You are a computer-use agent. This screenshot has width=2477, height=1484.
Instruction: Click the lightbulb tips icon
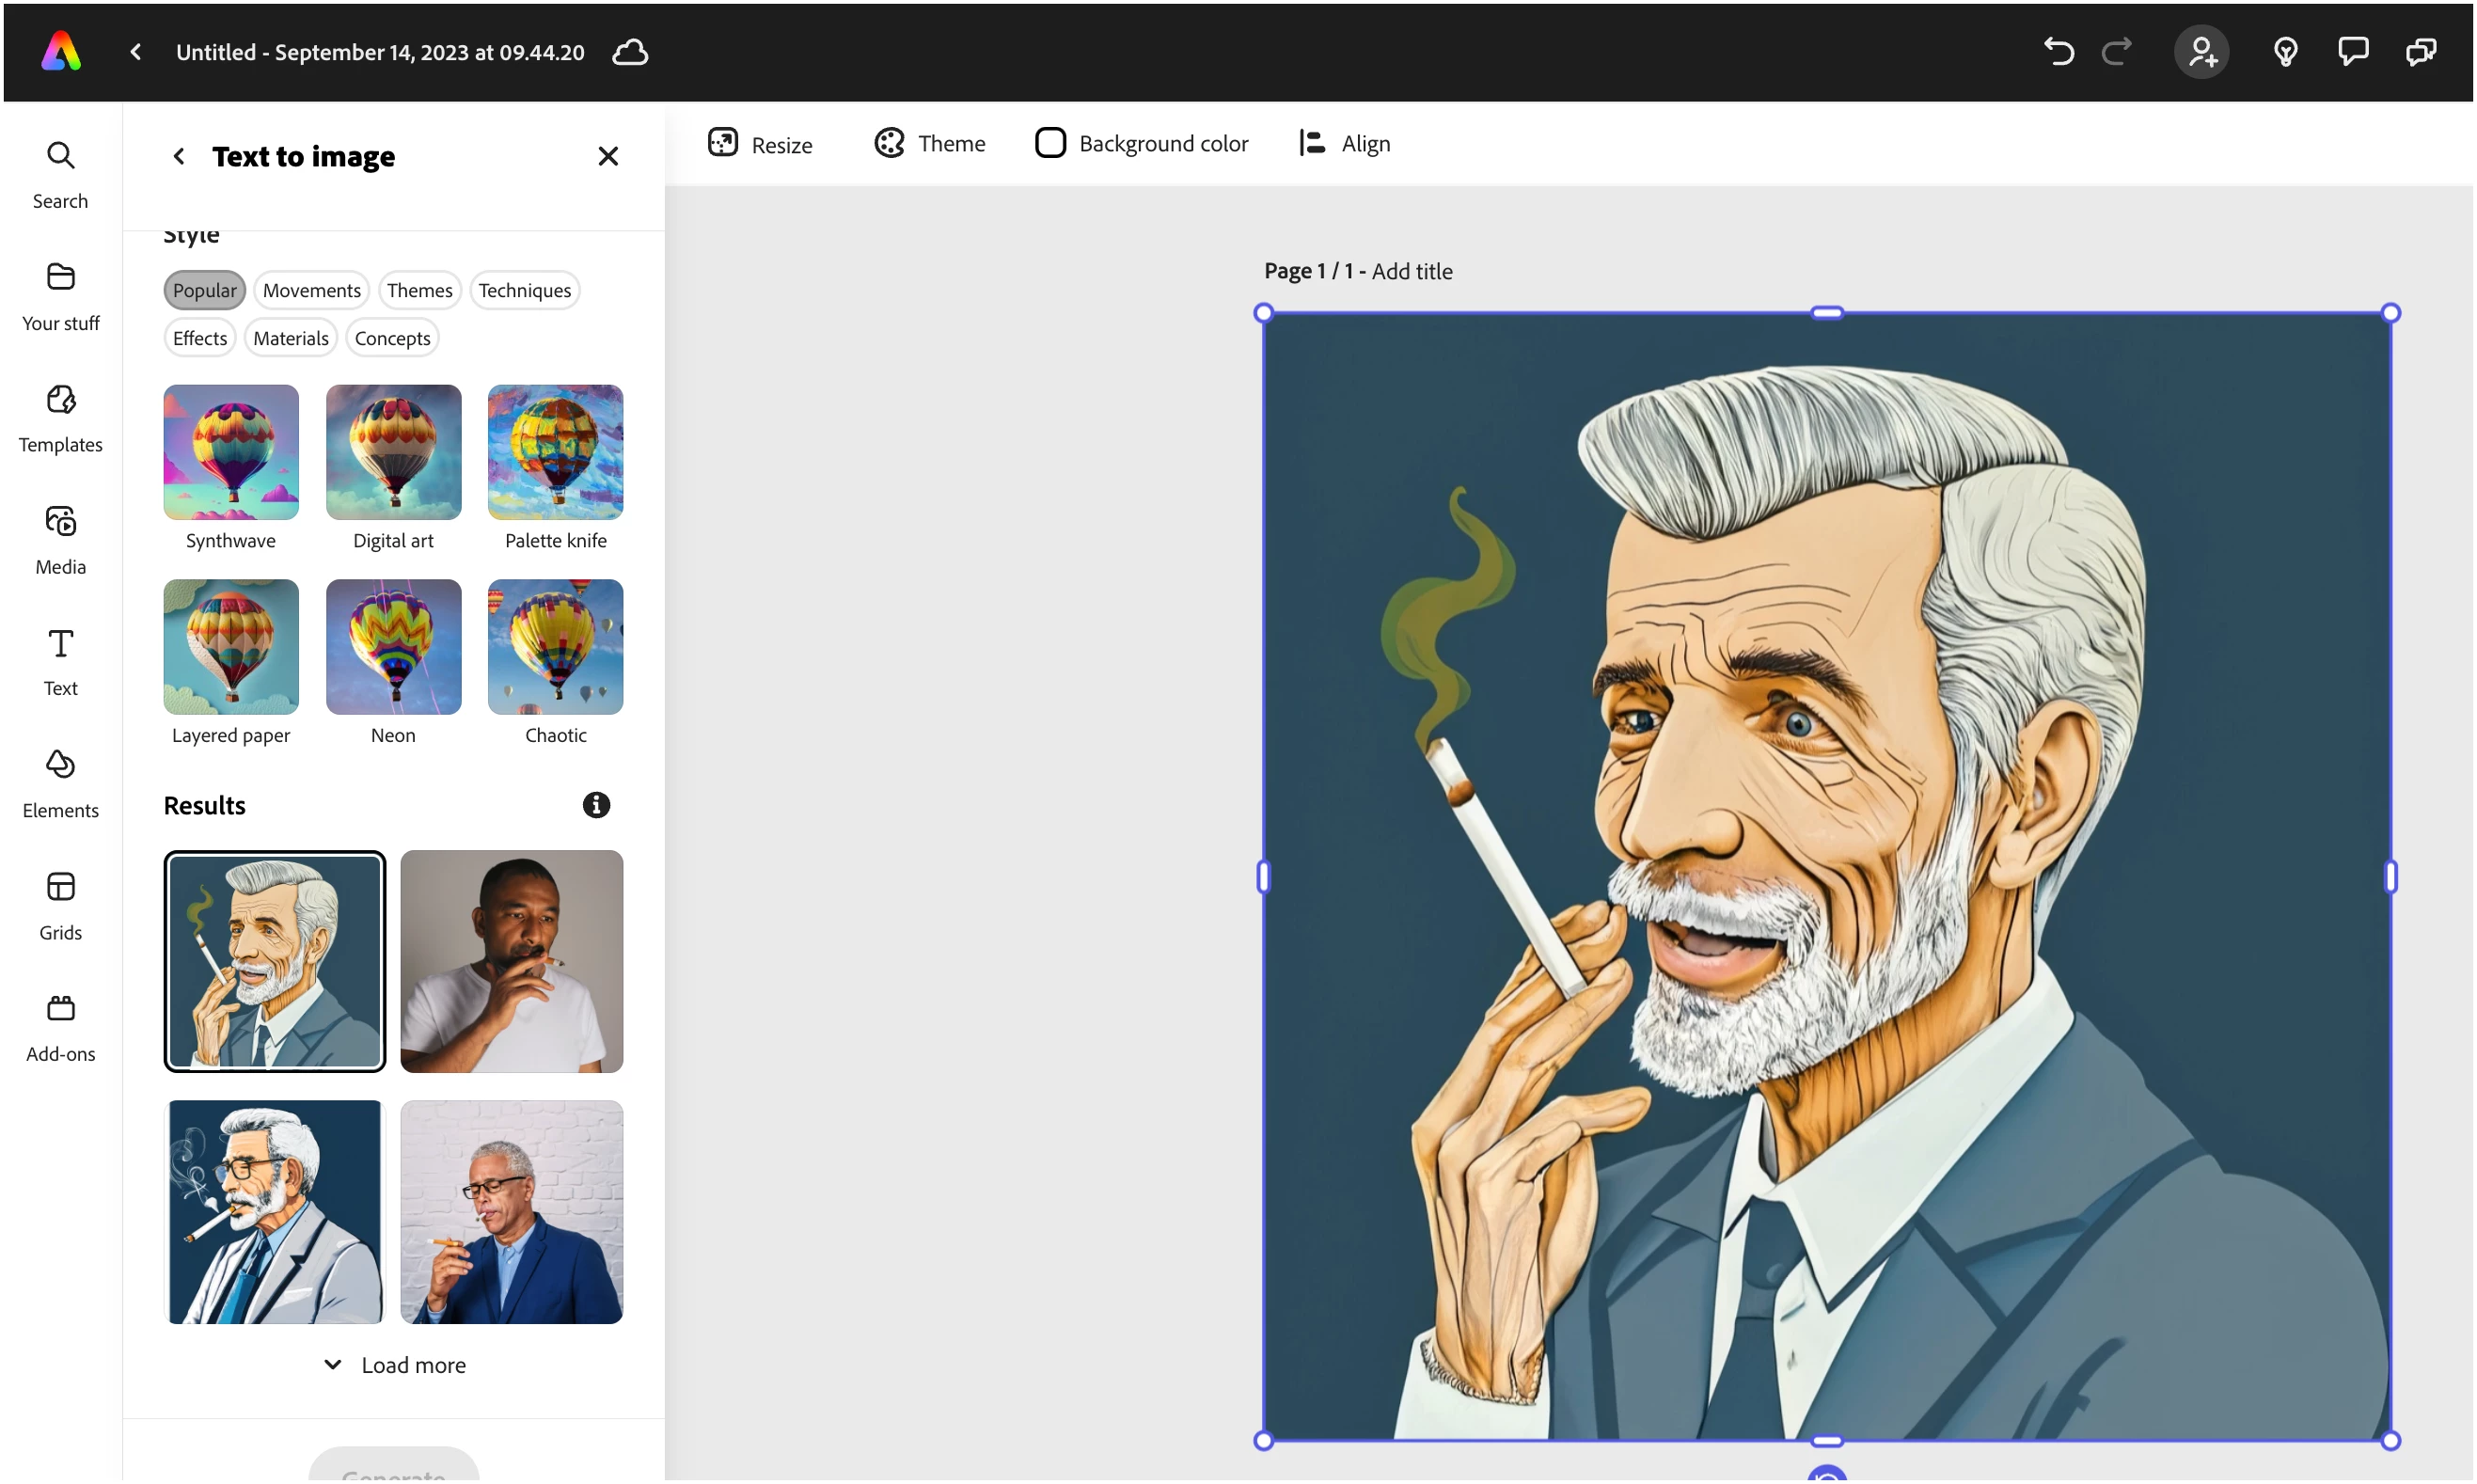coord(2285,51)
